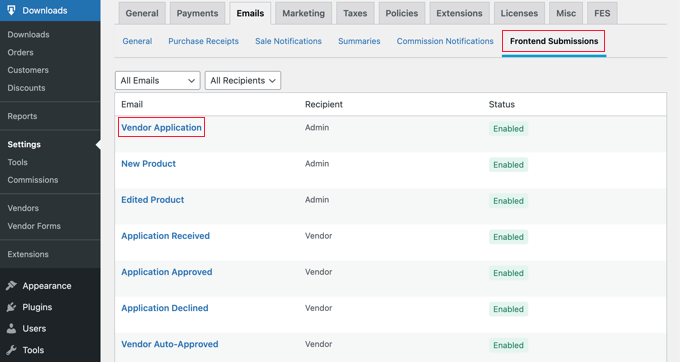Click the Users menu label
The width and height of the screenshot is (680, 362).
[x=34, y=328]
